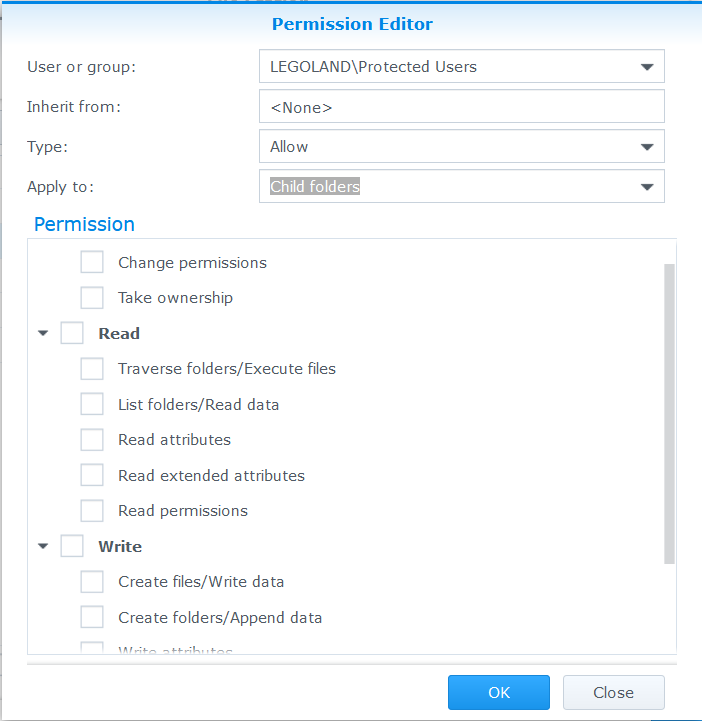Click the Close button
This screenshot has height=721, width=702.
pos(614,692)
